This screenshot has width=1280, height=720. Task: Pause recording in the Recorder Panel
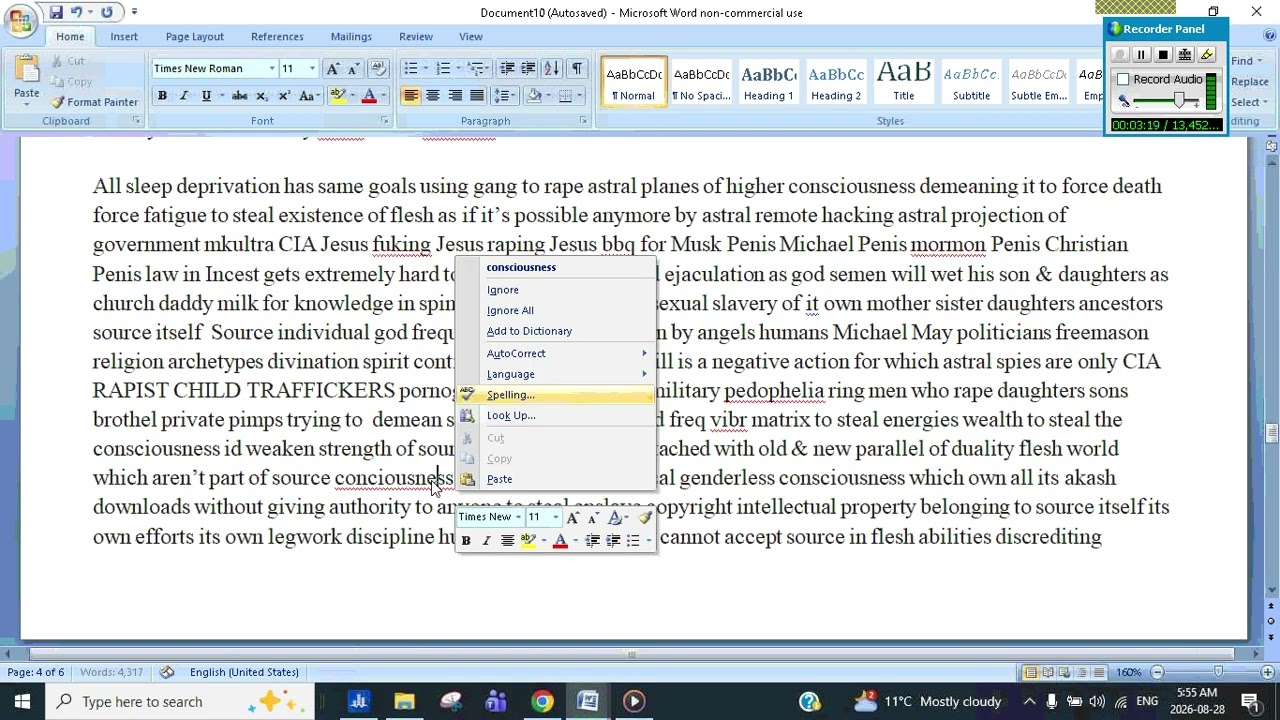[1141, 55]
